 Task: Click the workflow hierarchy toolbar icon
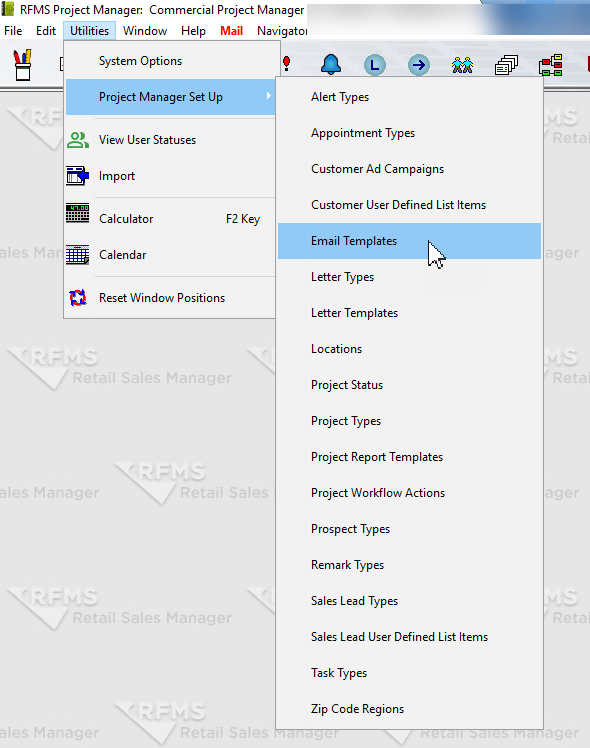point(550,65)
